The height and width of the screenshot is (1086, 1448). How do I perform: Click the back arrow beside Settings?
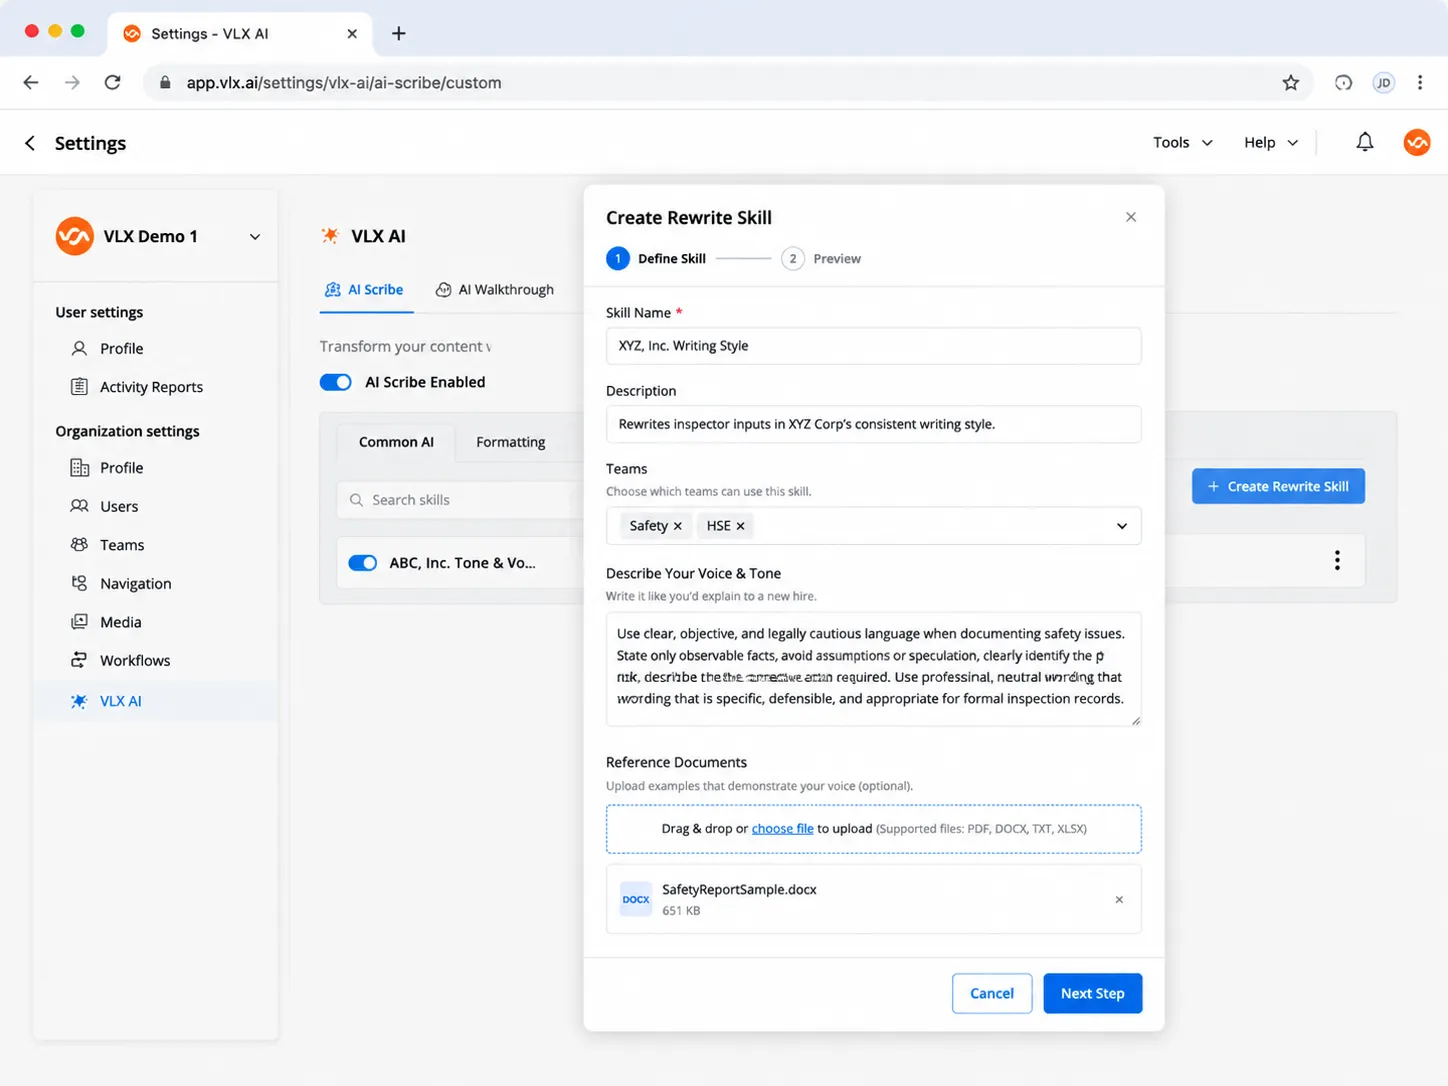point(30,143)
